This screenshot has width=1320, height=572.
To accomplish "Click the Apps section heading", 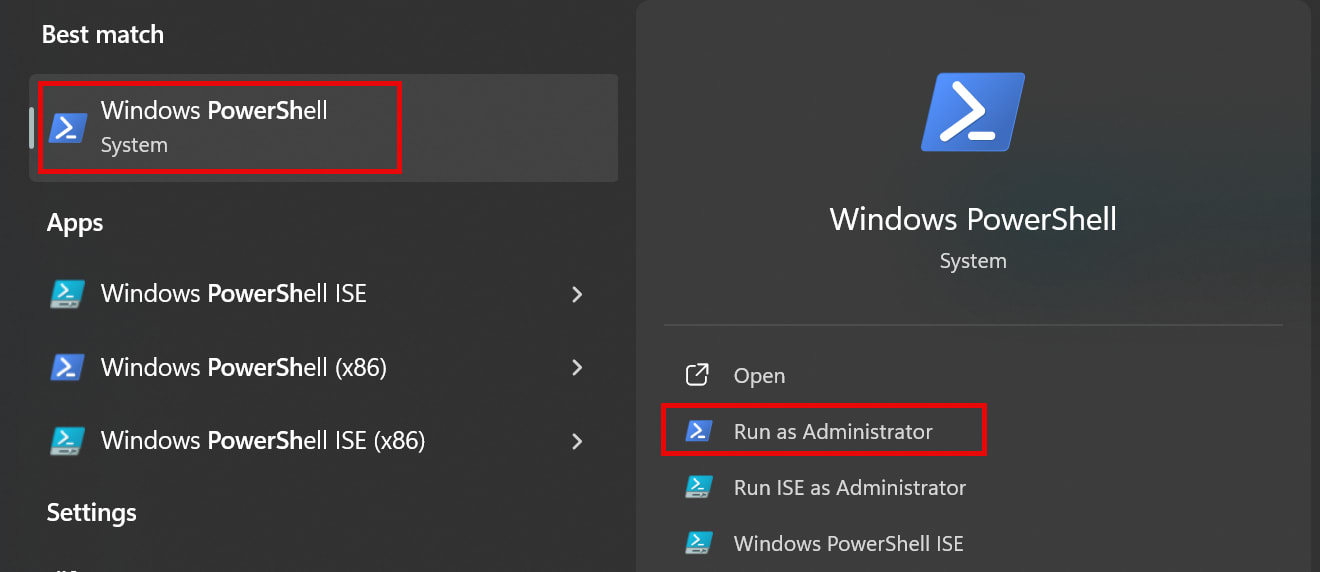I will tap(75, 223).
